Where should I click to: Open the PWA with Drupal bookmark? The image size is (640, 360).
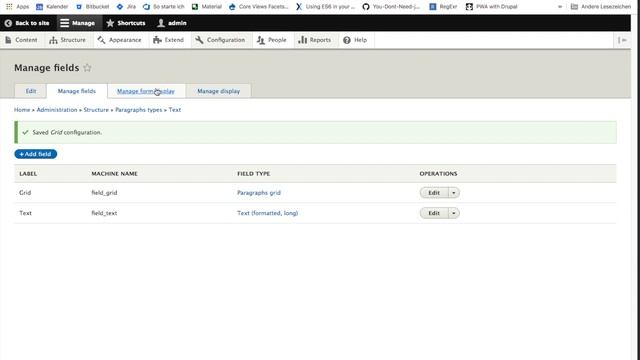[x=491, y=7]
